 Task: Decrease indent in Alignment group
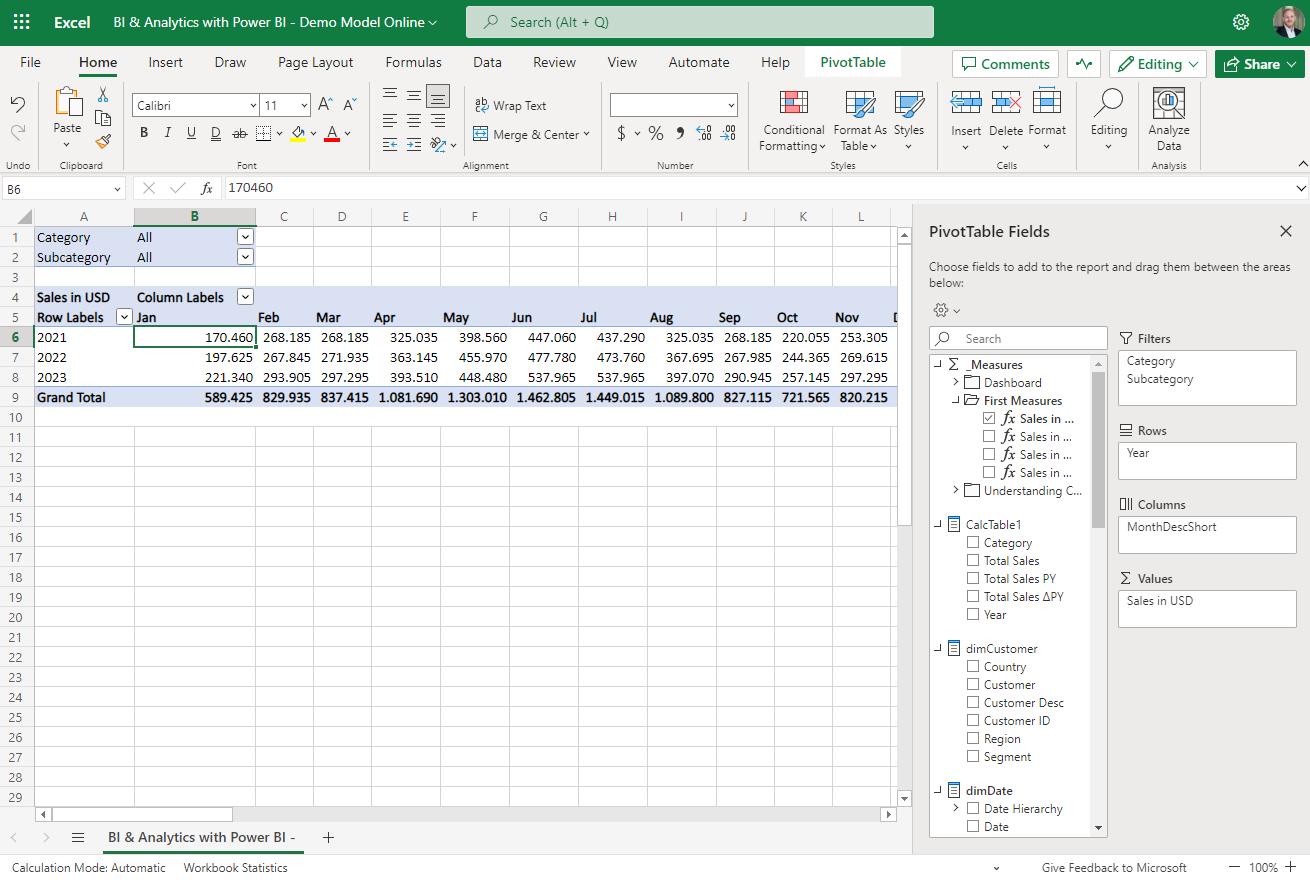[x=390, y=145]
